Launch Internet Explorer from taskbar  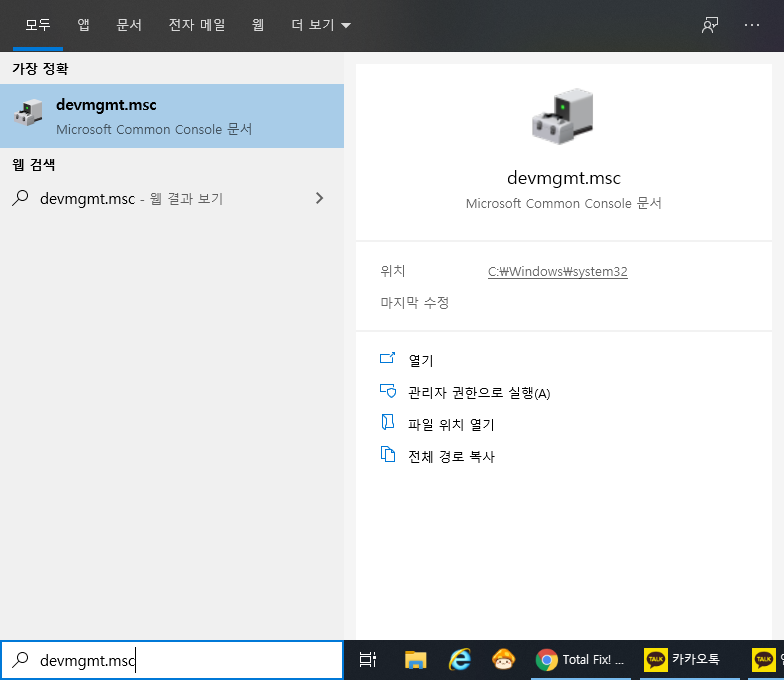tap(460, 660)
